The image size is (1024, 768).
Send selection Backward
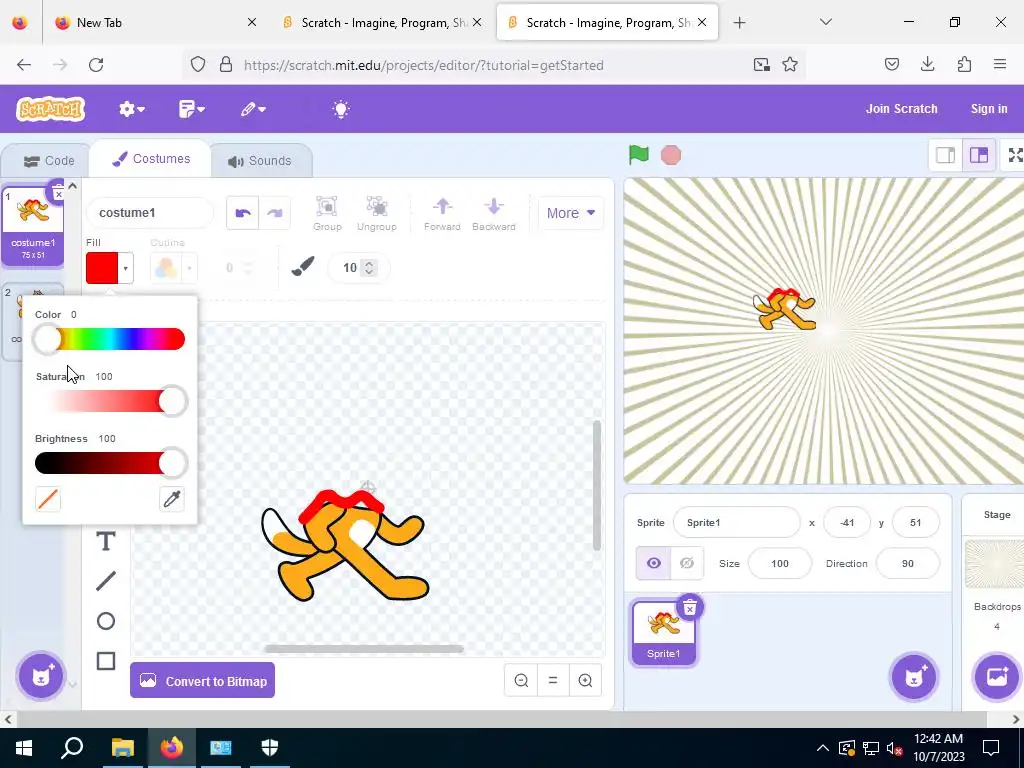pos(494,214)
